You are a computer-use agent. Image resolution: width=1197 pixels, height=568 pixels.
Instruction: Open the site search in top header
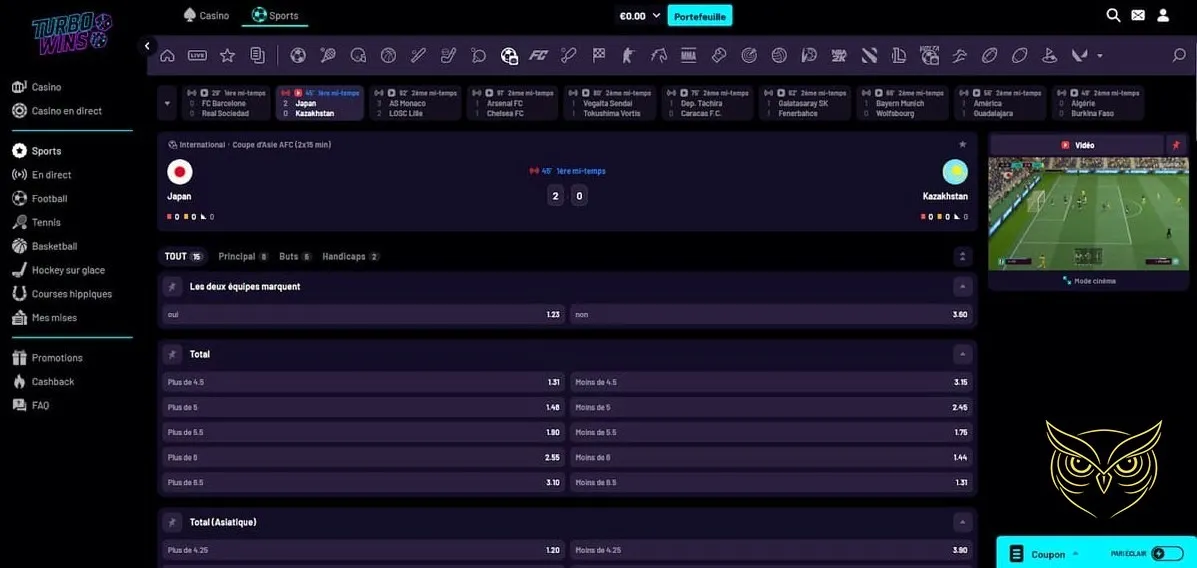tap(1113, 15)
